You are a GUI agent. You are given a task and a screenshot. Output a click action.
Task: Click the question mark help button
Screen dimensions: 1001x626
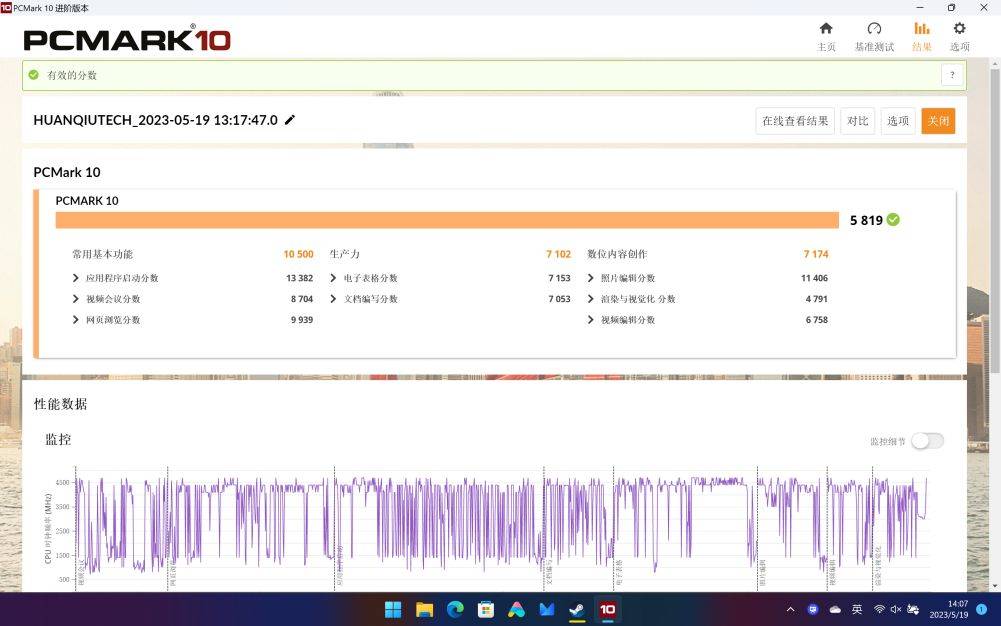pos(952,75)
